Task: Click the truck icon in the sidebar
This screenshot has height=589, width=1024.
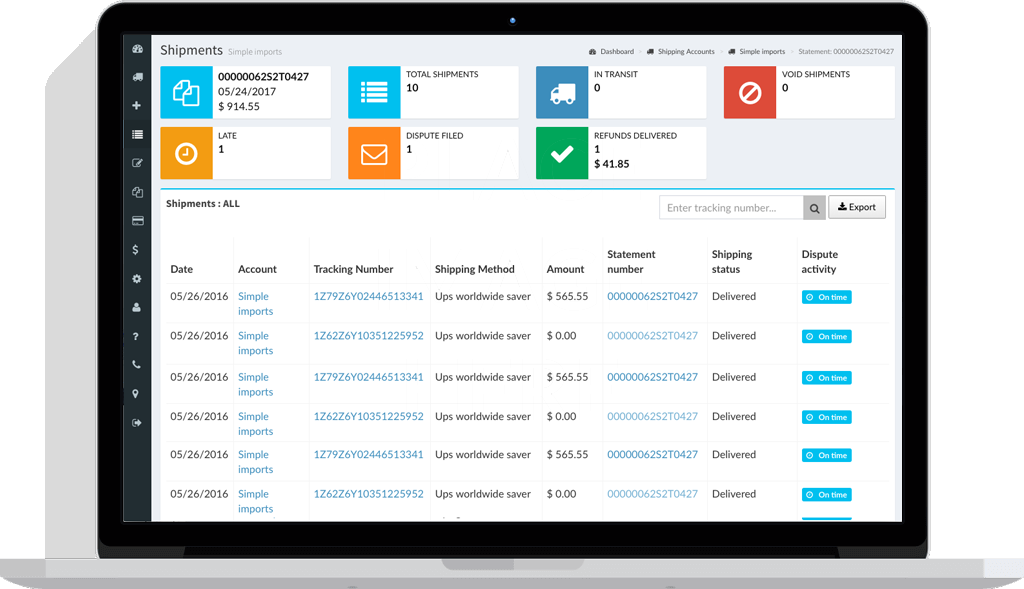Action: (x=136, y=77)
